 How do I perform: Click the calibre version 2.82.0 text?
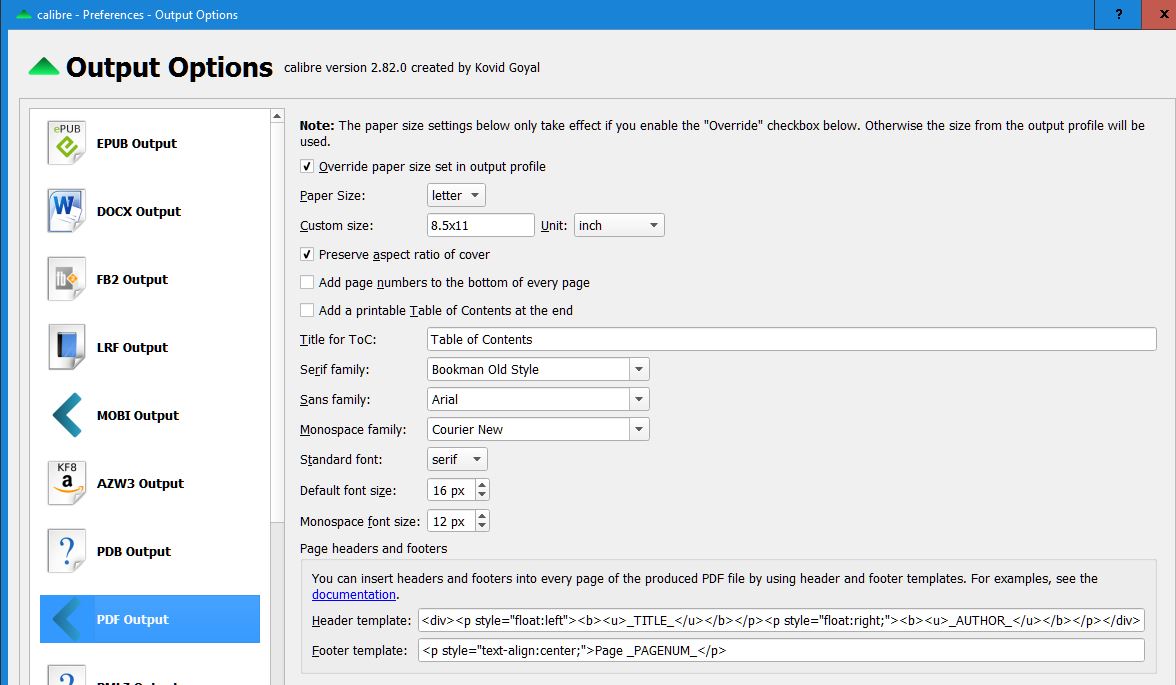coord(412,68)
